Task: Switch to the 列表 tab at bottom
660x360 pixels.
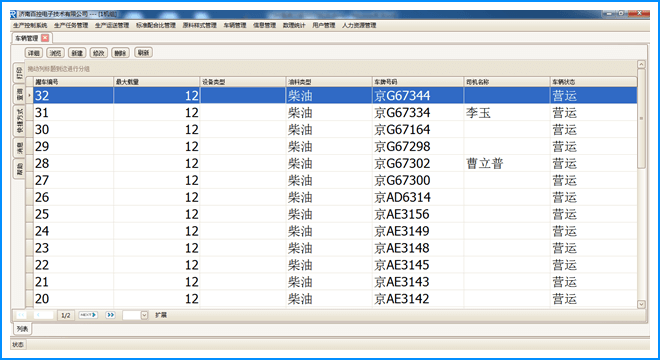Action: [22, 329]
